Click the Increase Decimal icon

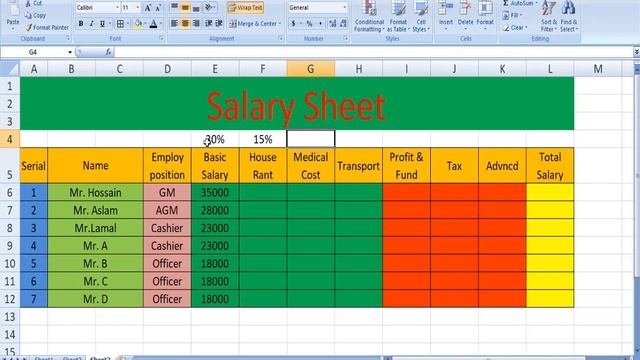(333, 24)
